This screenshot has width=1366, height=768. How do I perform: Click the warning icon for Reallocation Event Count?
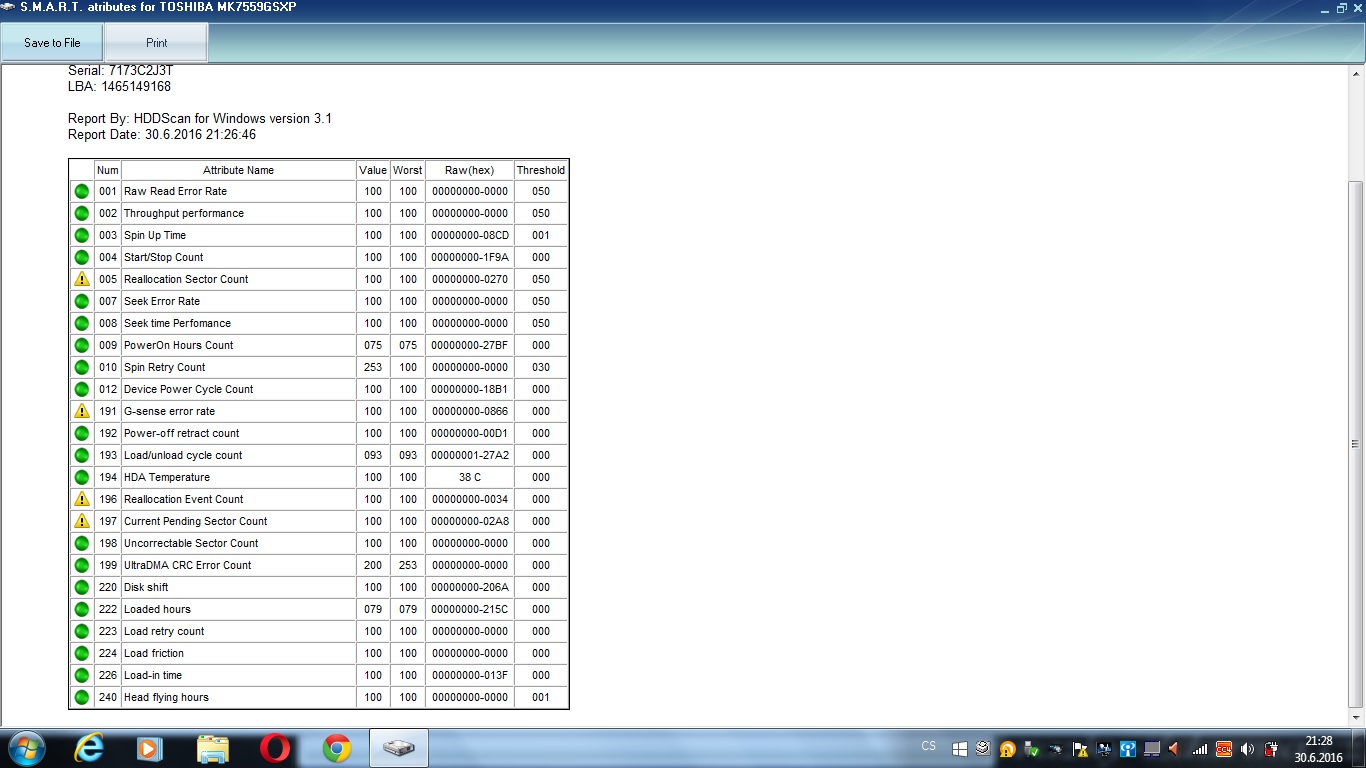[x=82, y=499]
